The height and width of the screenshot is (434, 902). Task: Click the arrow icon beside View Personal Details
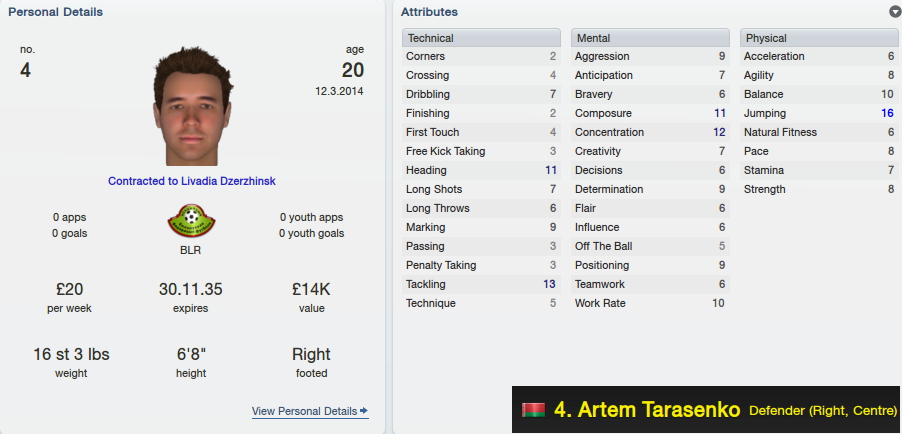[x=364, y=411]
